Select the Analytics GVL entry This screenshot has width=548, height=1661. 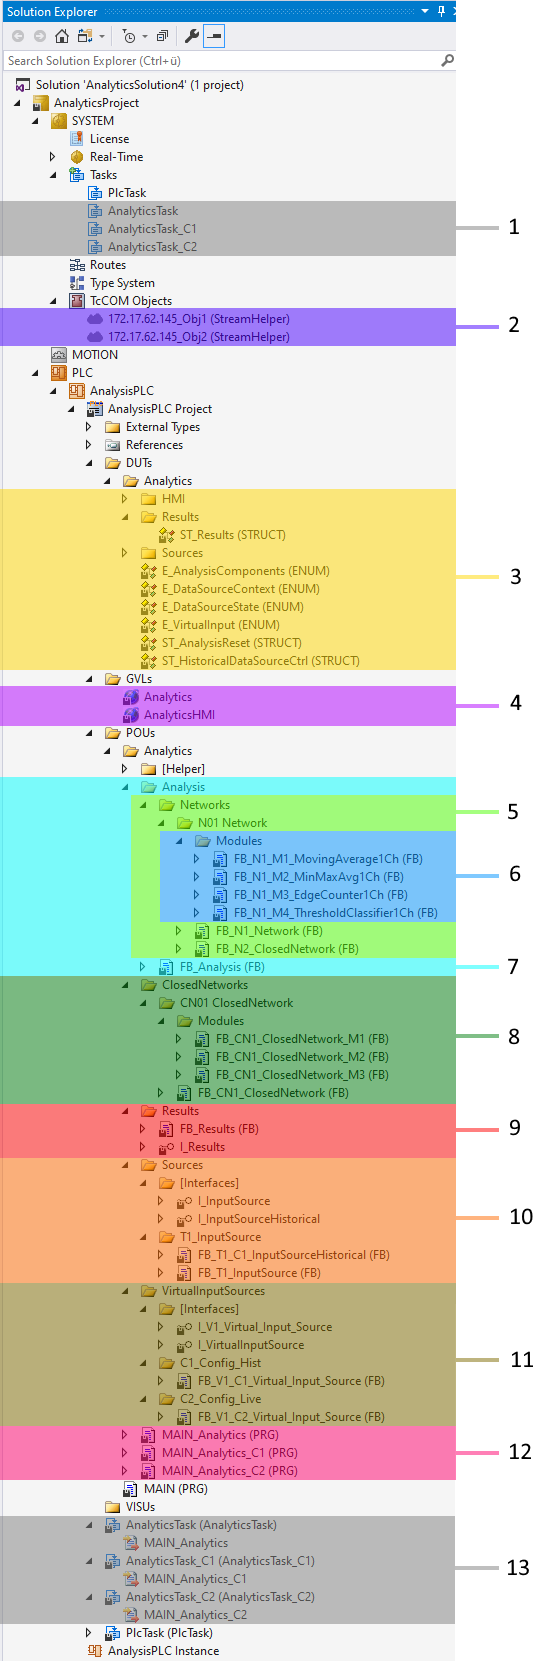point(168,697)
